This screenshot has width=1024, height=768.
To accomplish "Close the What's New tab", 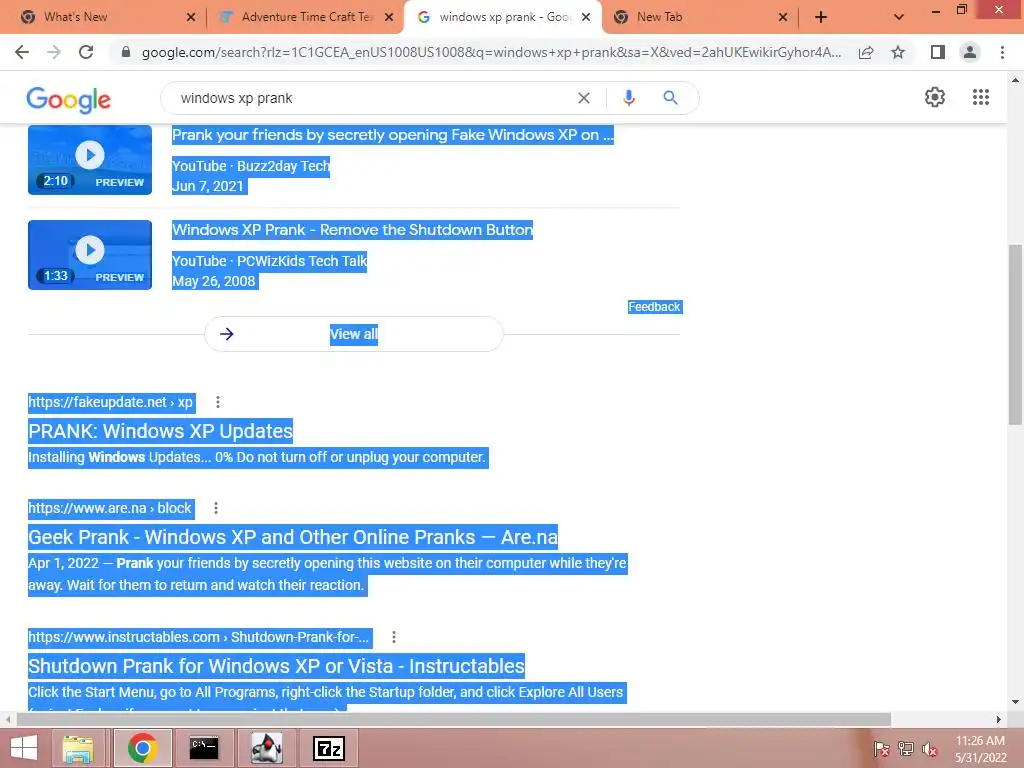I will pyautogui.click(x=191, y=17).
